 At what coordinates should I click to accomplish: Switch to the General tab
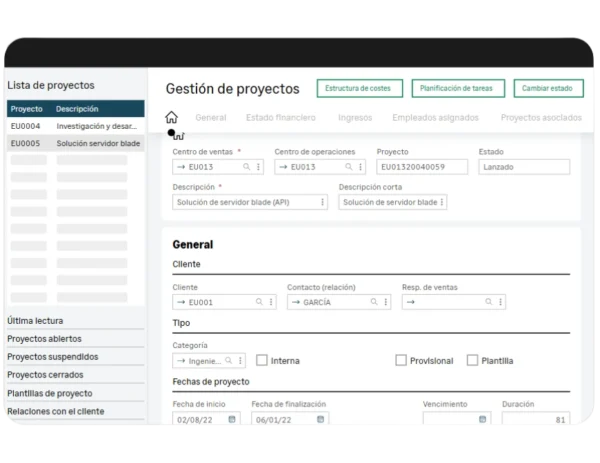coord(211,117)
